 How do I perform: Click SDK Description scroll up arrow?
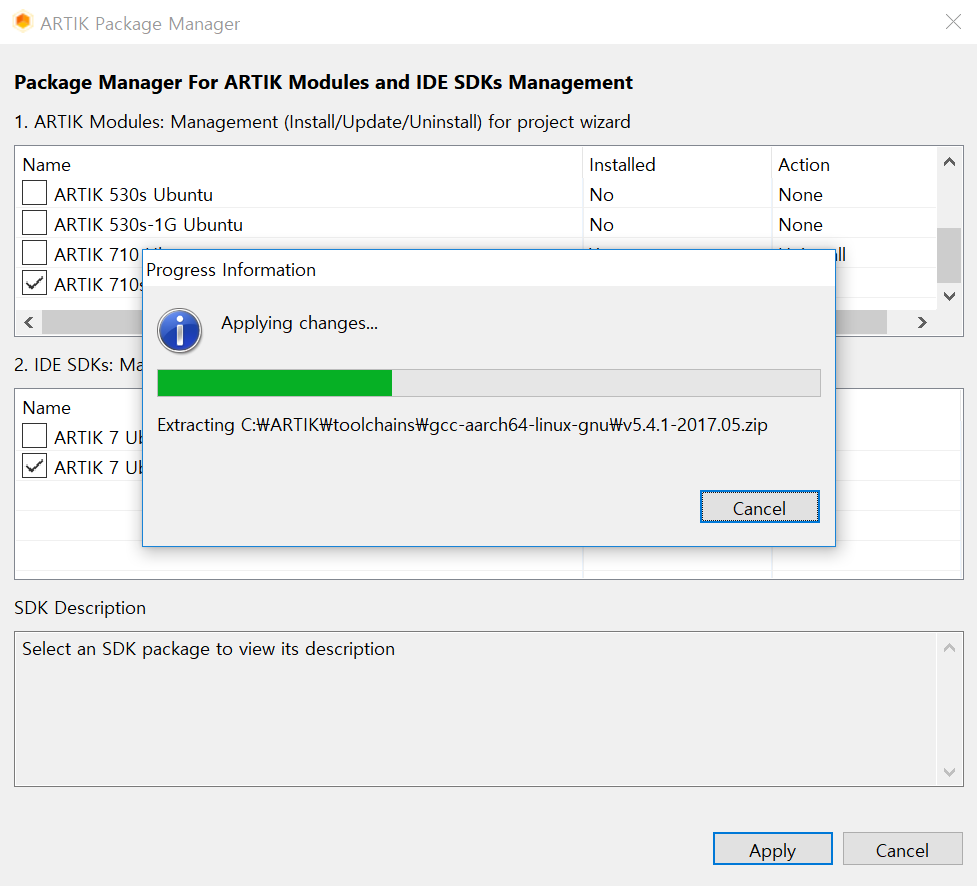[949, 648]
